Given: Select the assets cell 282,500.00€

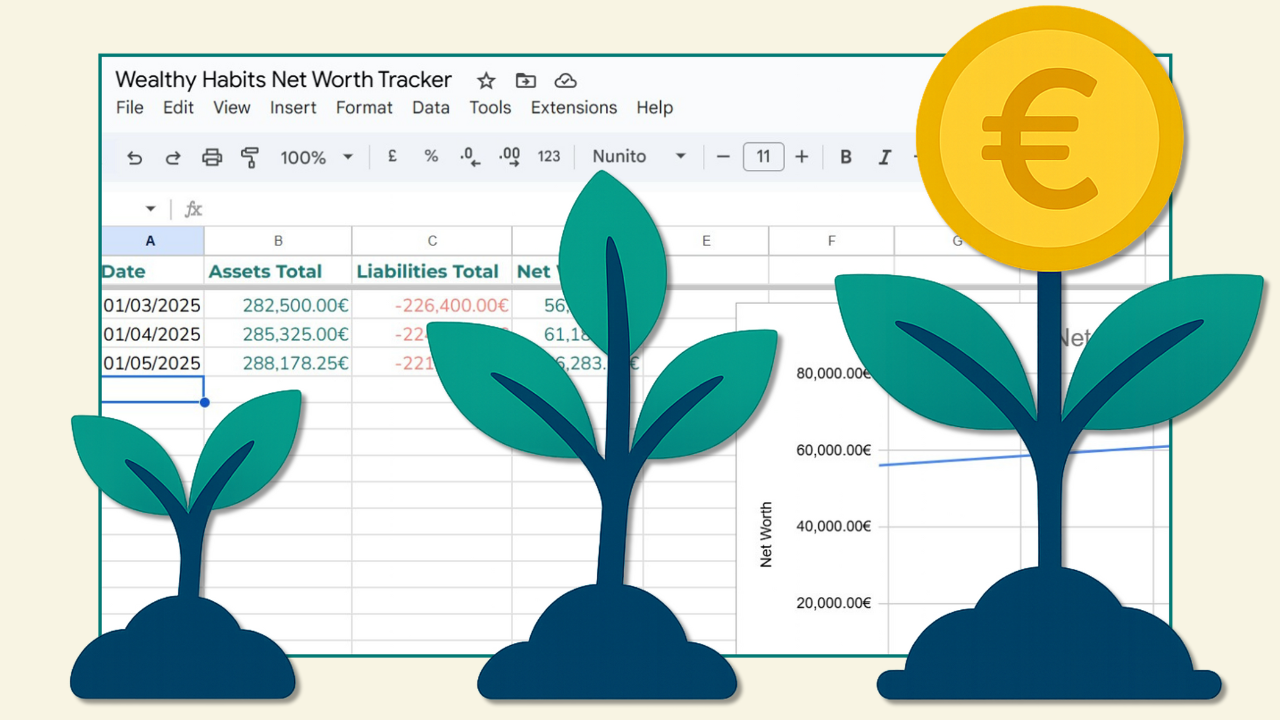Looking at the screenshot, I should (278, 305).
